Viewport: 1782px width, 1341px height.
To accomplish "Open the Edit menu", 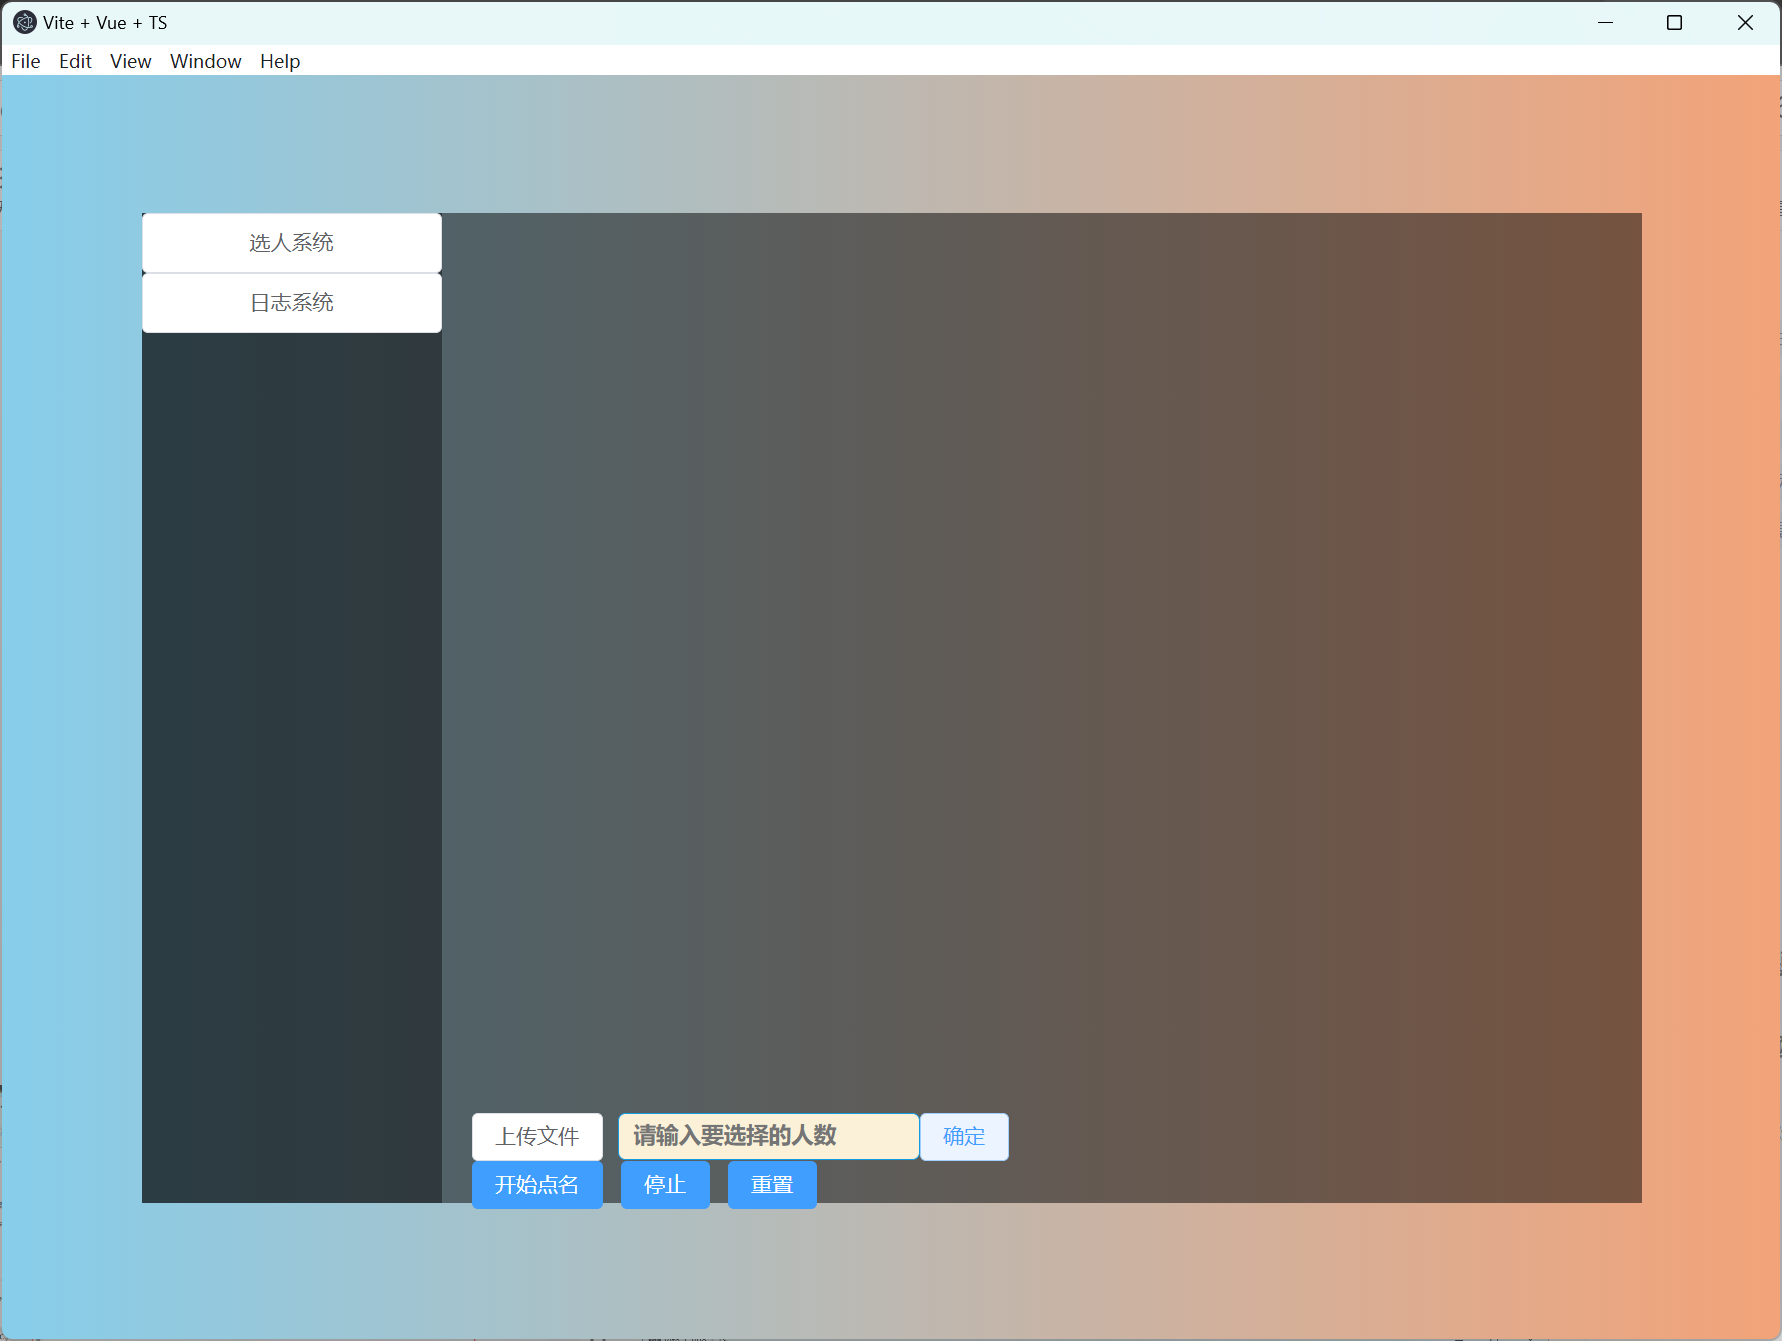I will pyautogui.click(x=74, y=60).
